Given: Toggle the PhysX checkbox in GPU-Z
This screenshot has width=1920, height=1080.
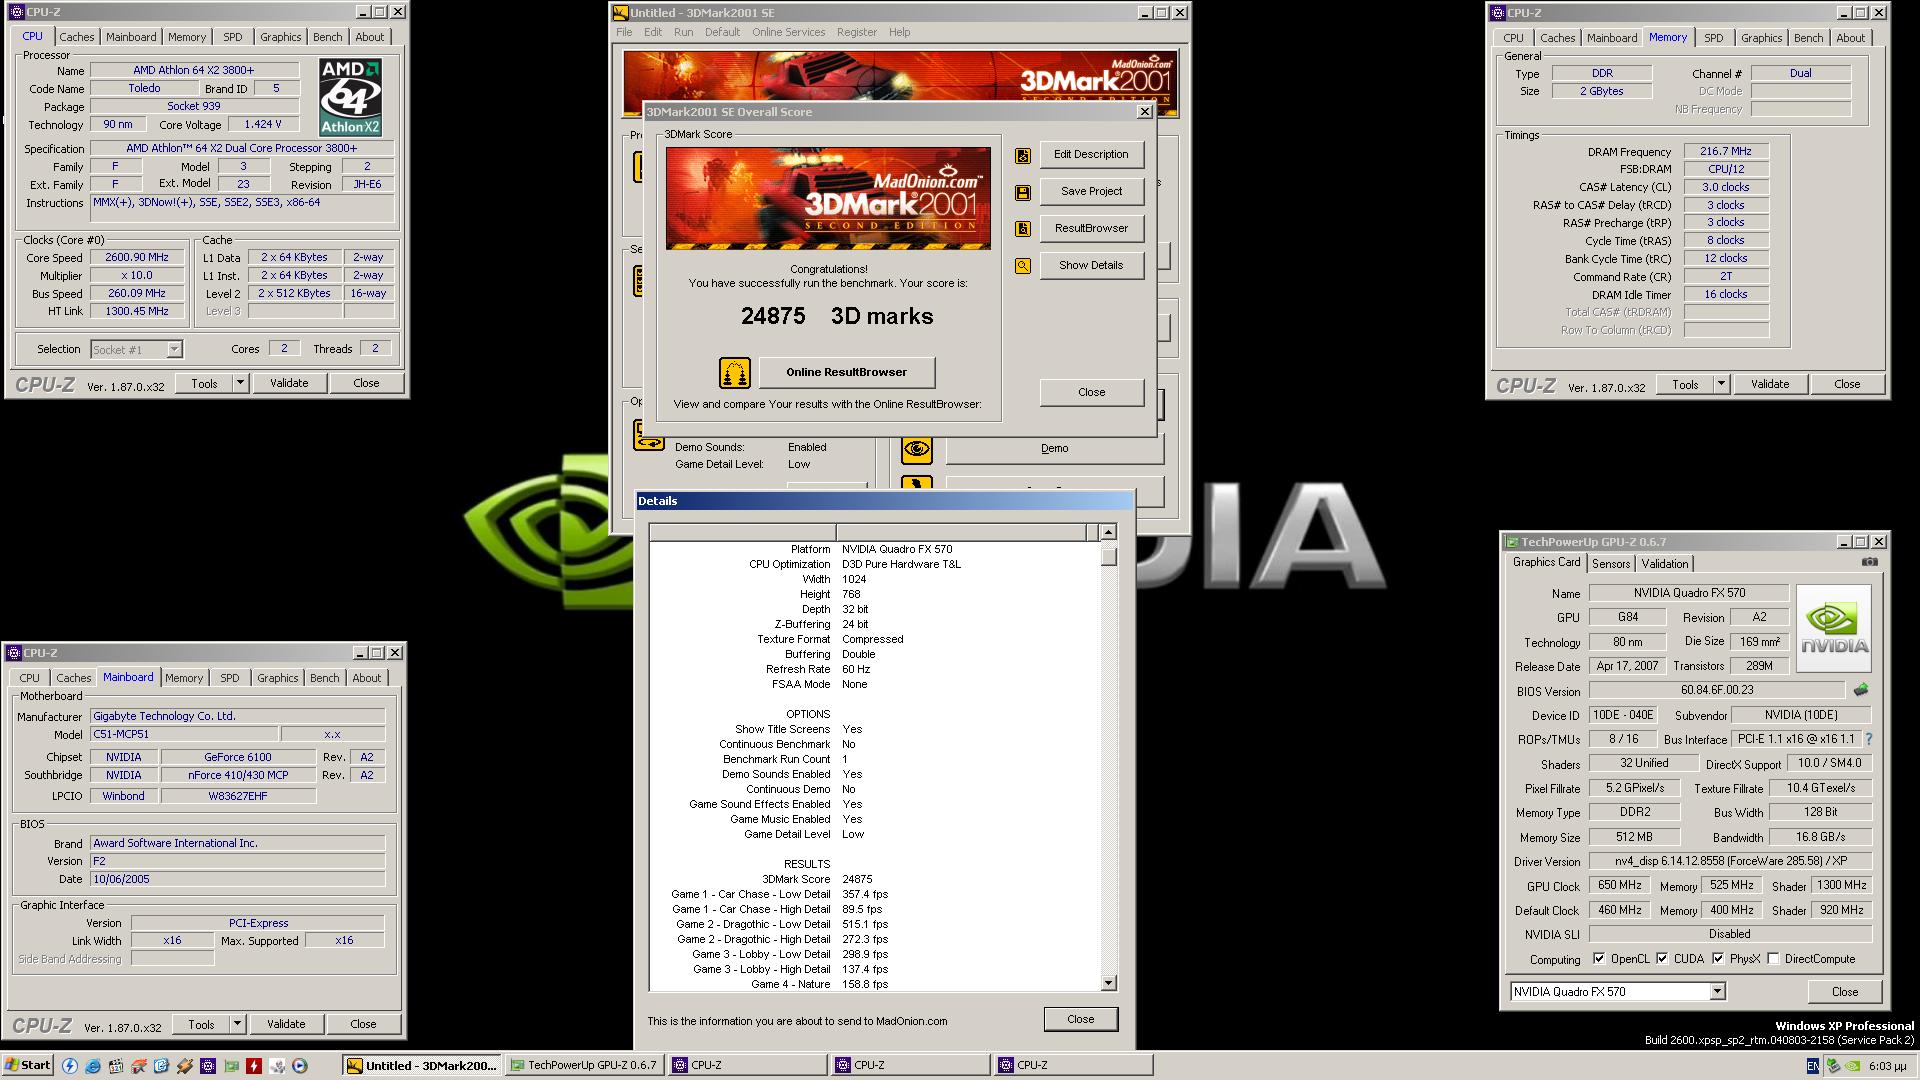Looking at the screenshot, I should [1717, 959].
